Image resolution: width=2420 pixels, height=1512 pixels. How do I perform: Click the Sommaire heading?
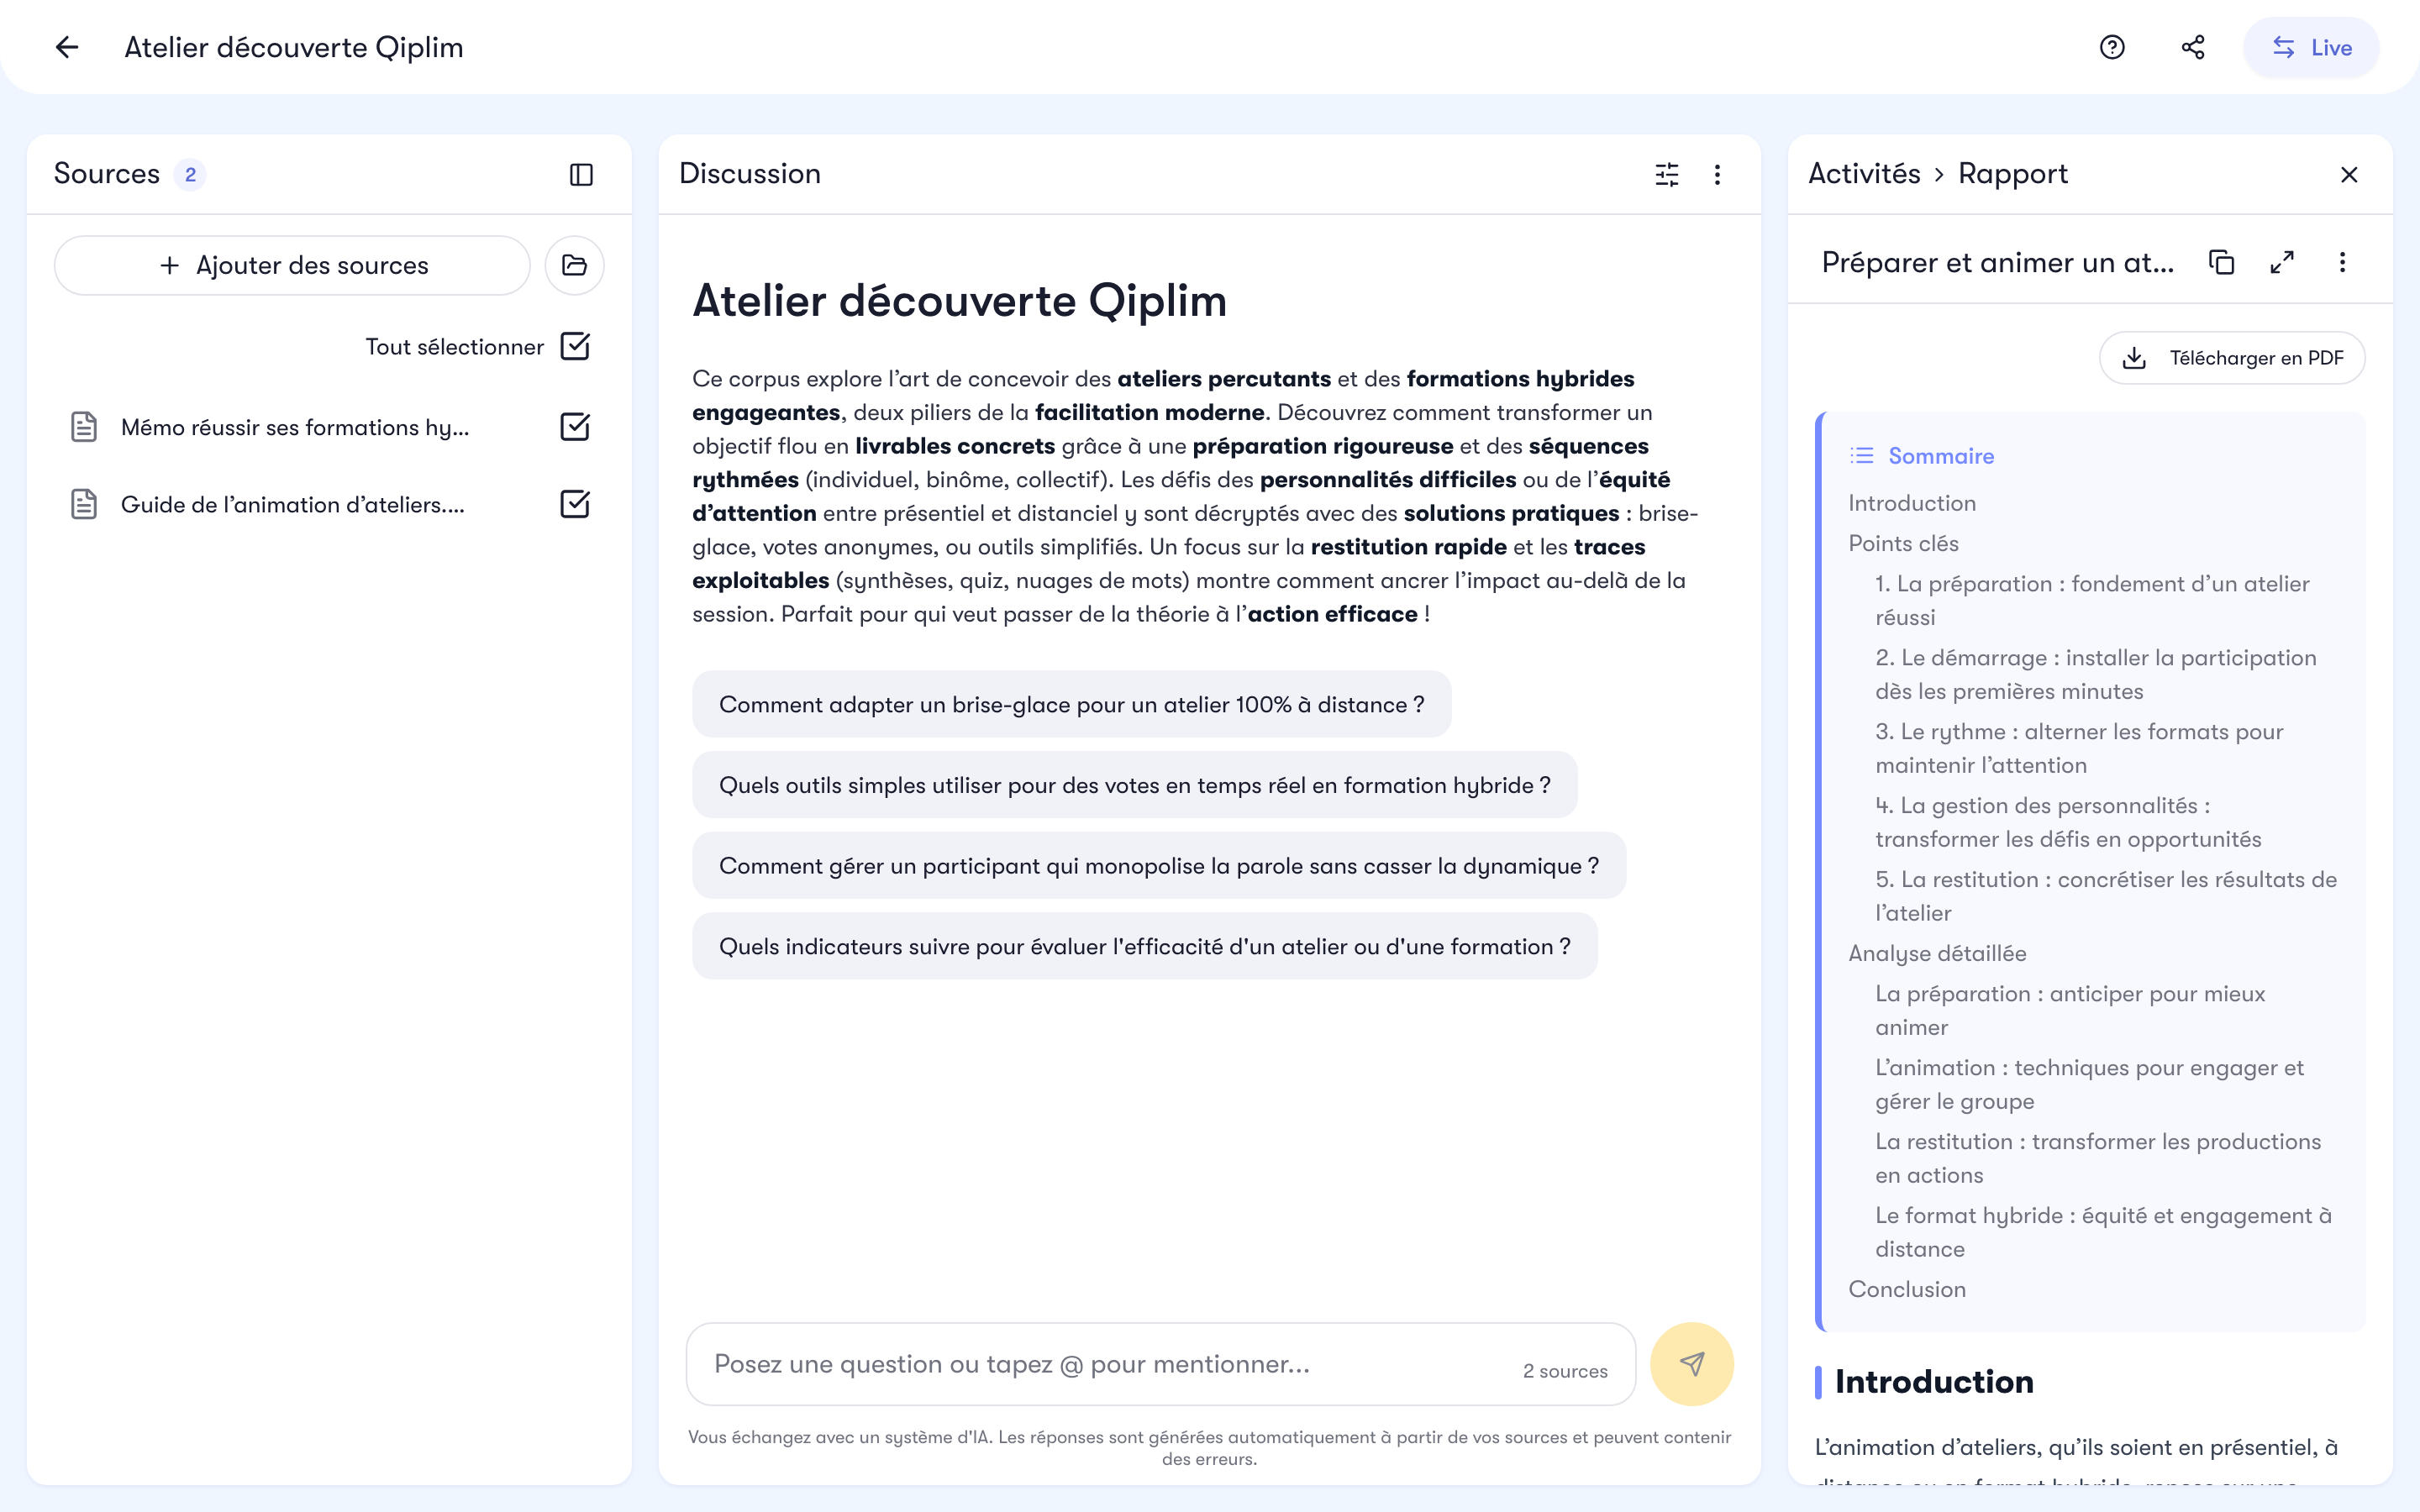click(1941, 456)
